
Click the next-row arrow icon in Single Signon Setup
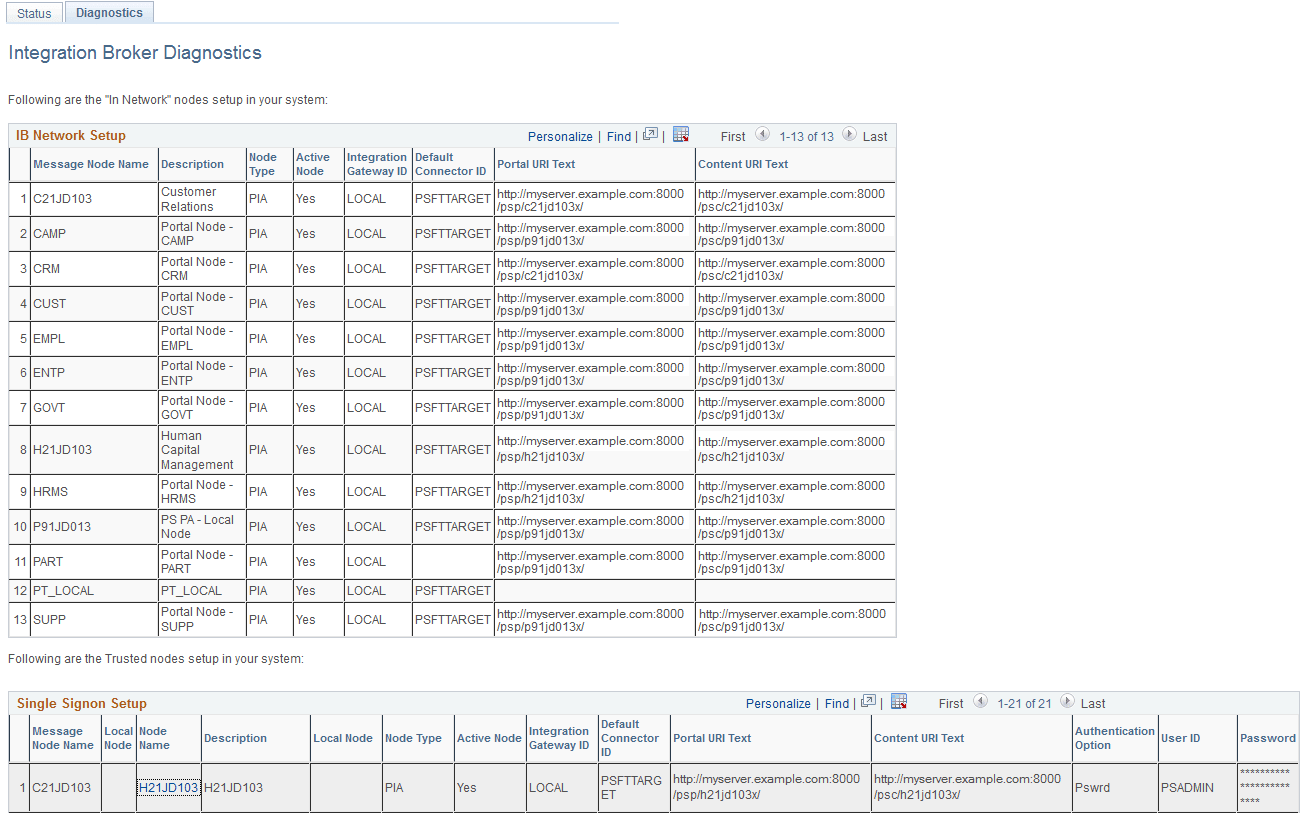pyautogui.click(x=1066, y=703)
